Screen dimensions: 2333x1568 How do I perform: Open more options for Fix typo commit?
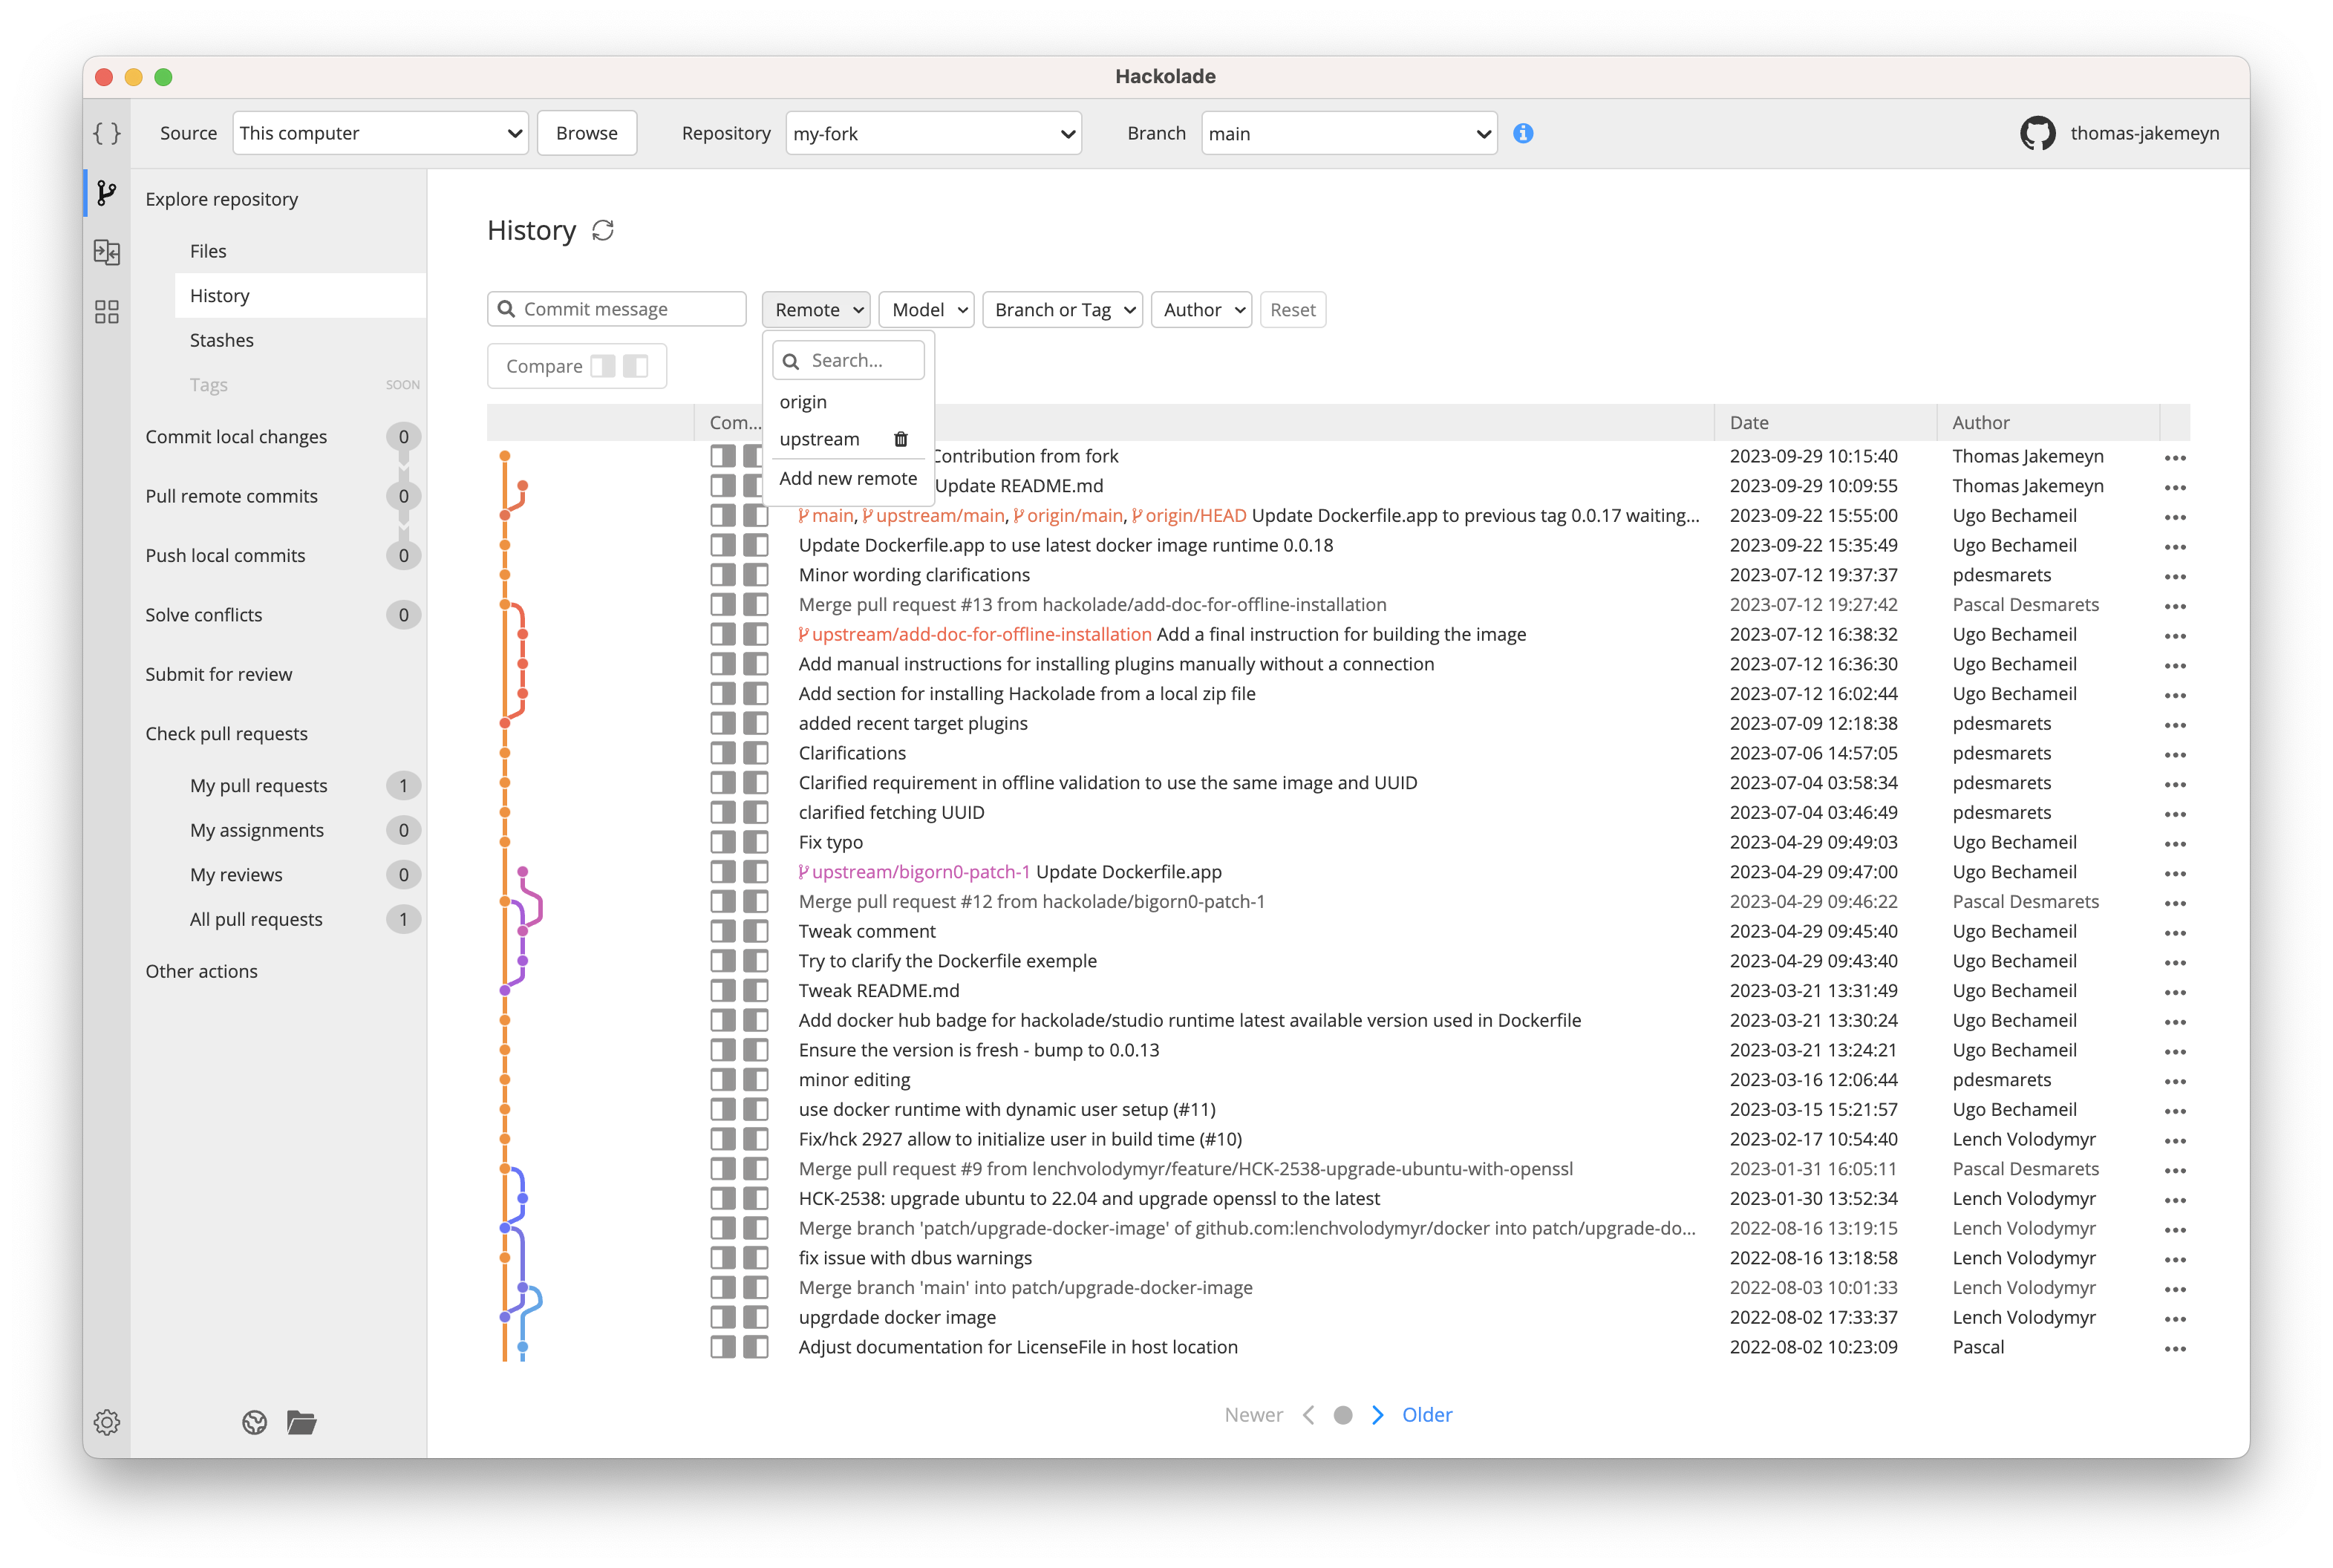point(2174,843)
